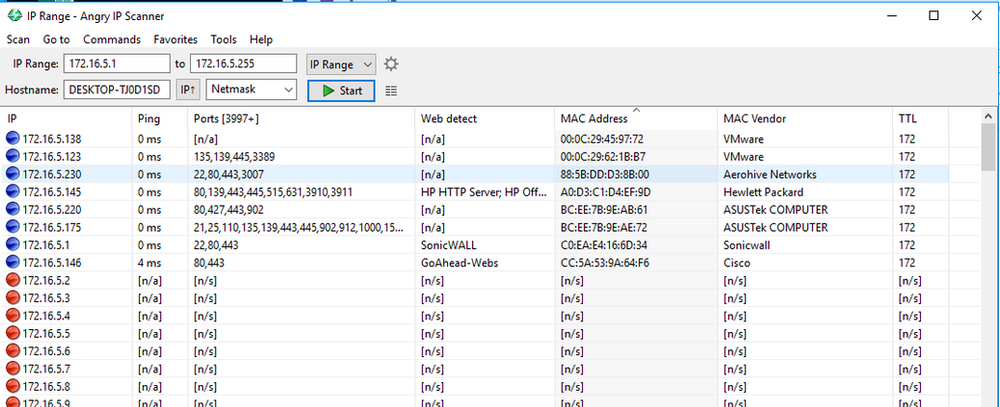This screenshot has width=1000, height=407.
Task: Select MAC address BC:EE:7B:9E:AB:61
Action: [x=605, y=209]
